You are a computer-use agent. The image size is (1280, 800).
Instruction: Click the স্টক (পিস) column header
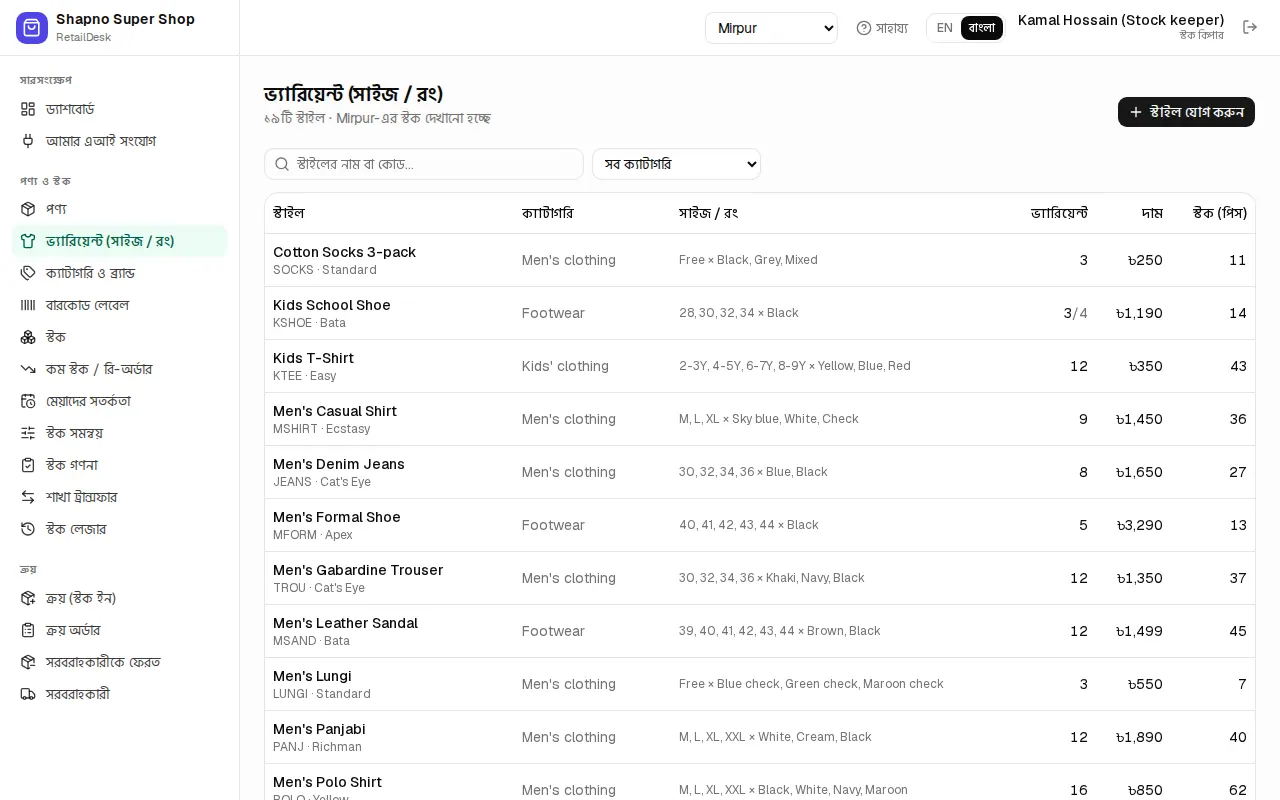[1220, 213]
